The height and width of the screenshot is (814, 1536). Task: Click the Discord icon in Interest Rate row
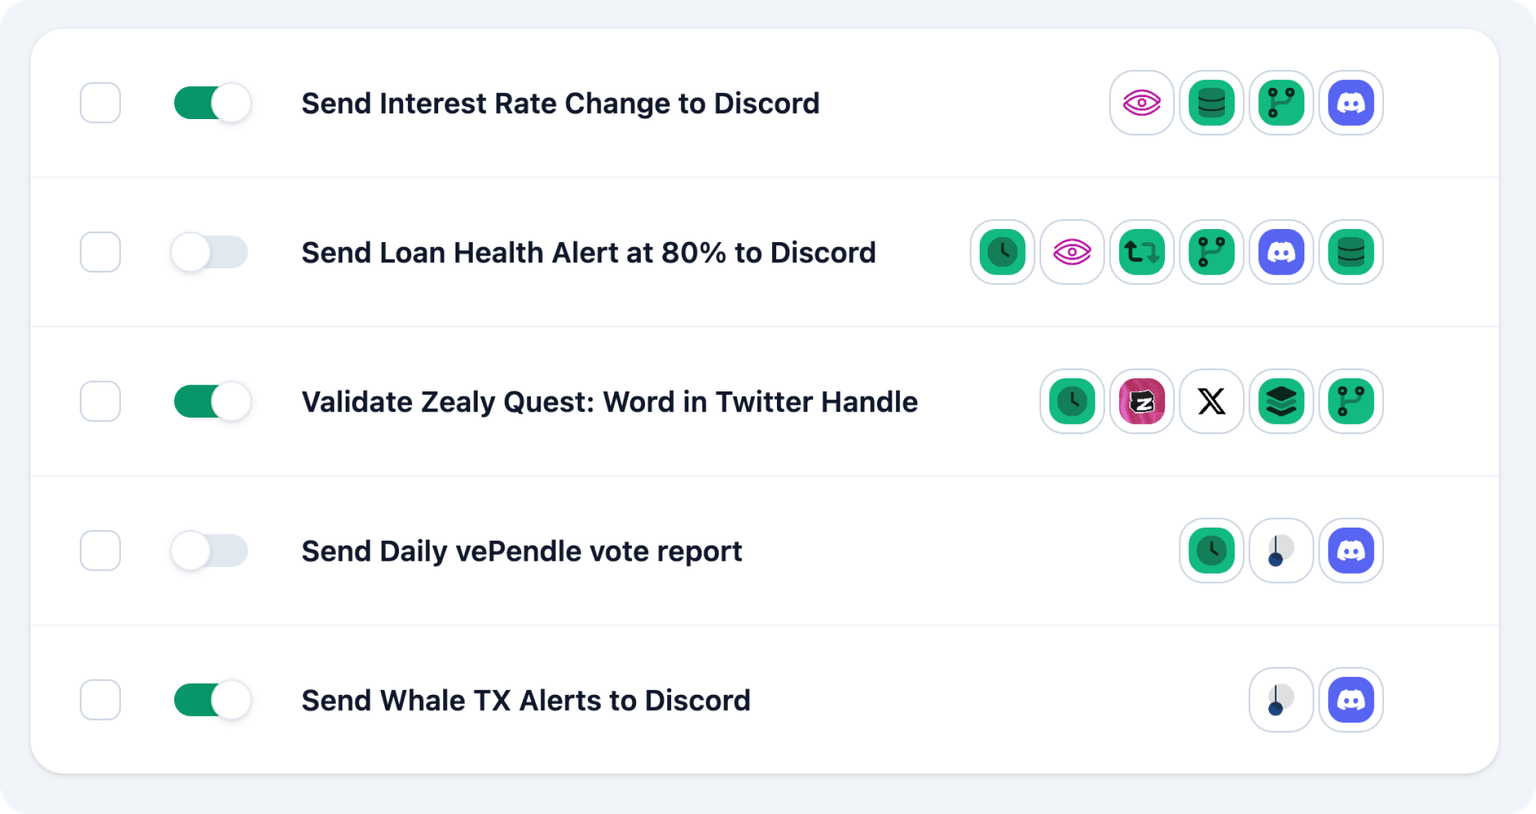tap(1351, 103)
